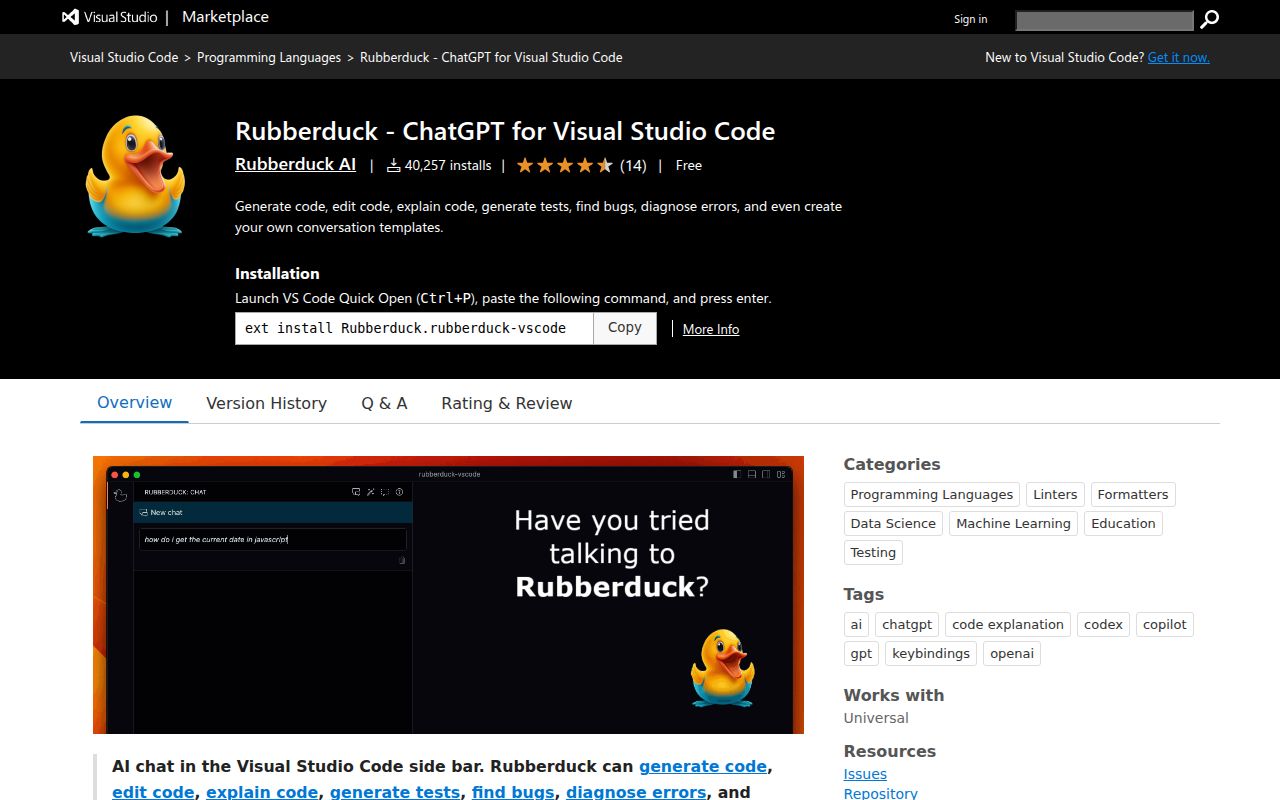Viewport: 1280px width, 800px height.
Task: Copy the install command
Action: point(625,328)
